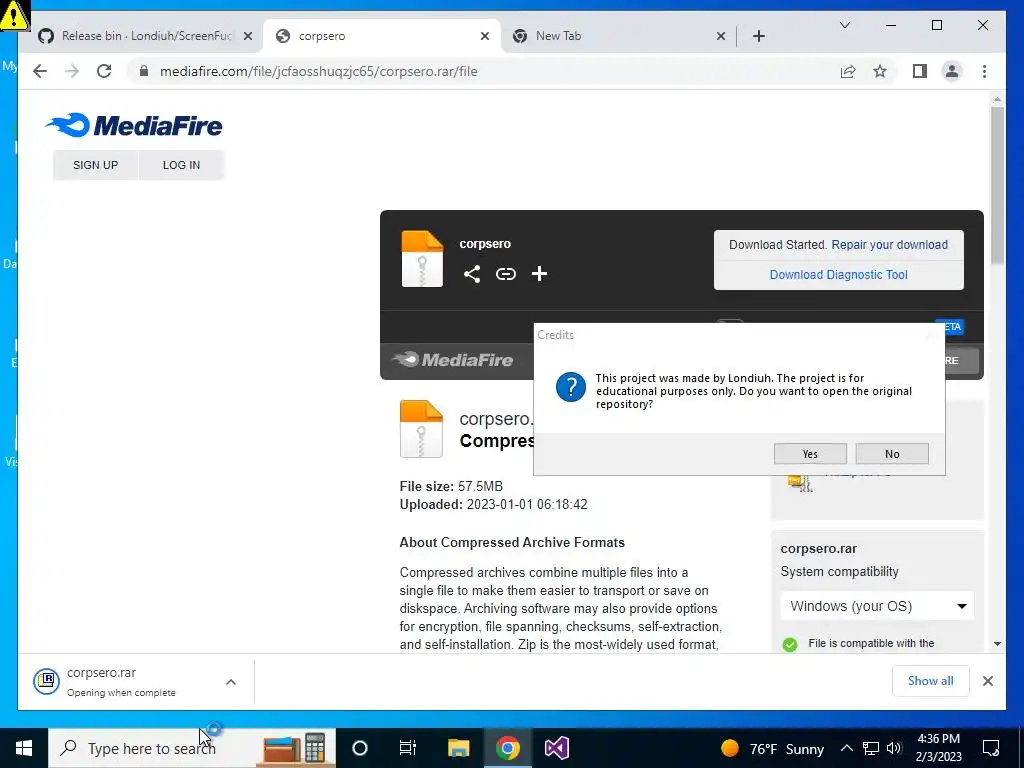Open Task View in the taskbar
The height and width of the screenshot is (768, 1024).
point(408,748)
